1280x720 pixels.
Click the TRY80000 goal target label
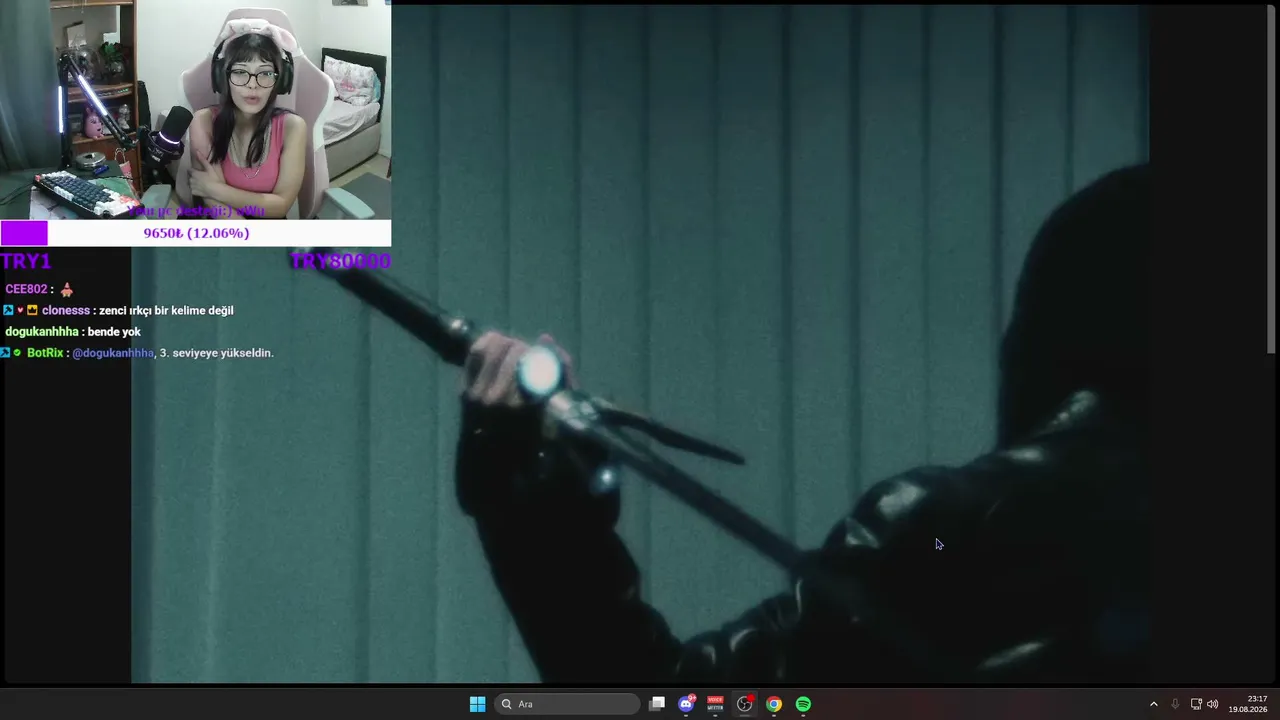pos(340,261)
